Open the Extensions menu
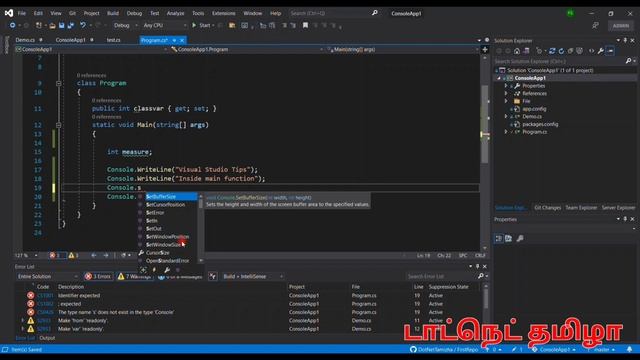 [x=224, y=13]
